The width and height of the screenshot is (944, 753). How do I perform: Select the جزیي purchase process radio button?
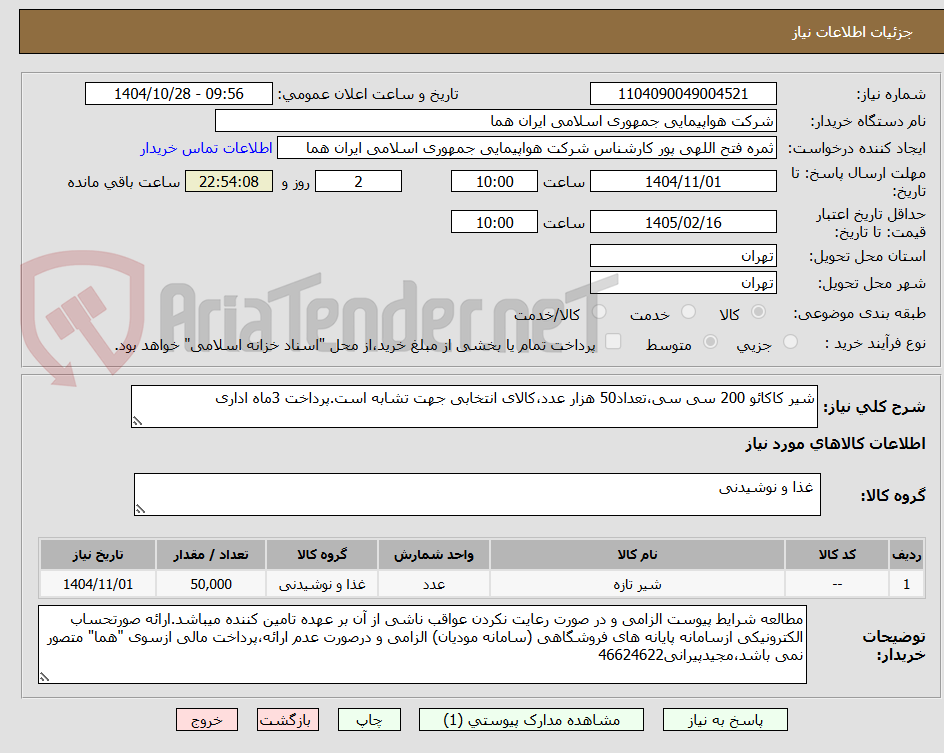[x=789, y=340]
